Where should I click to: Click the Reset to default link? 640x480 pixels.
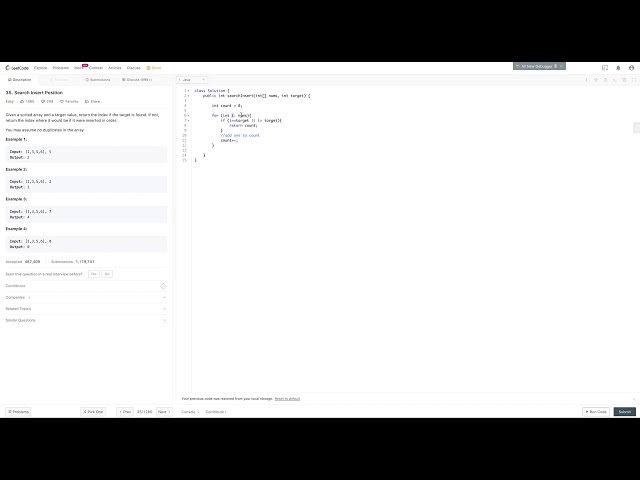point(287,399)
